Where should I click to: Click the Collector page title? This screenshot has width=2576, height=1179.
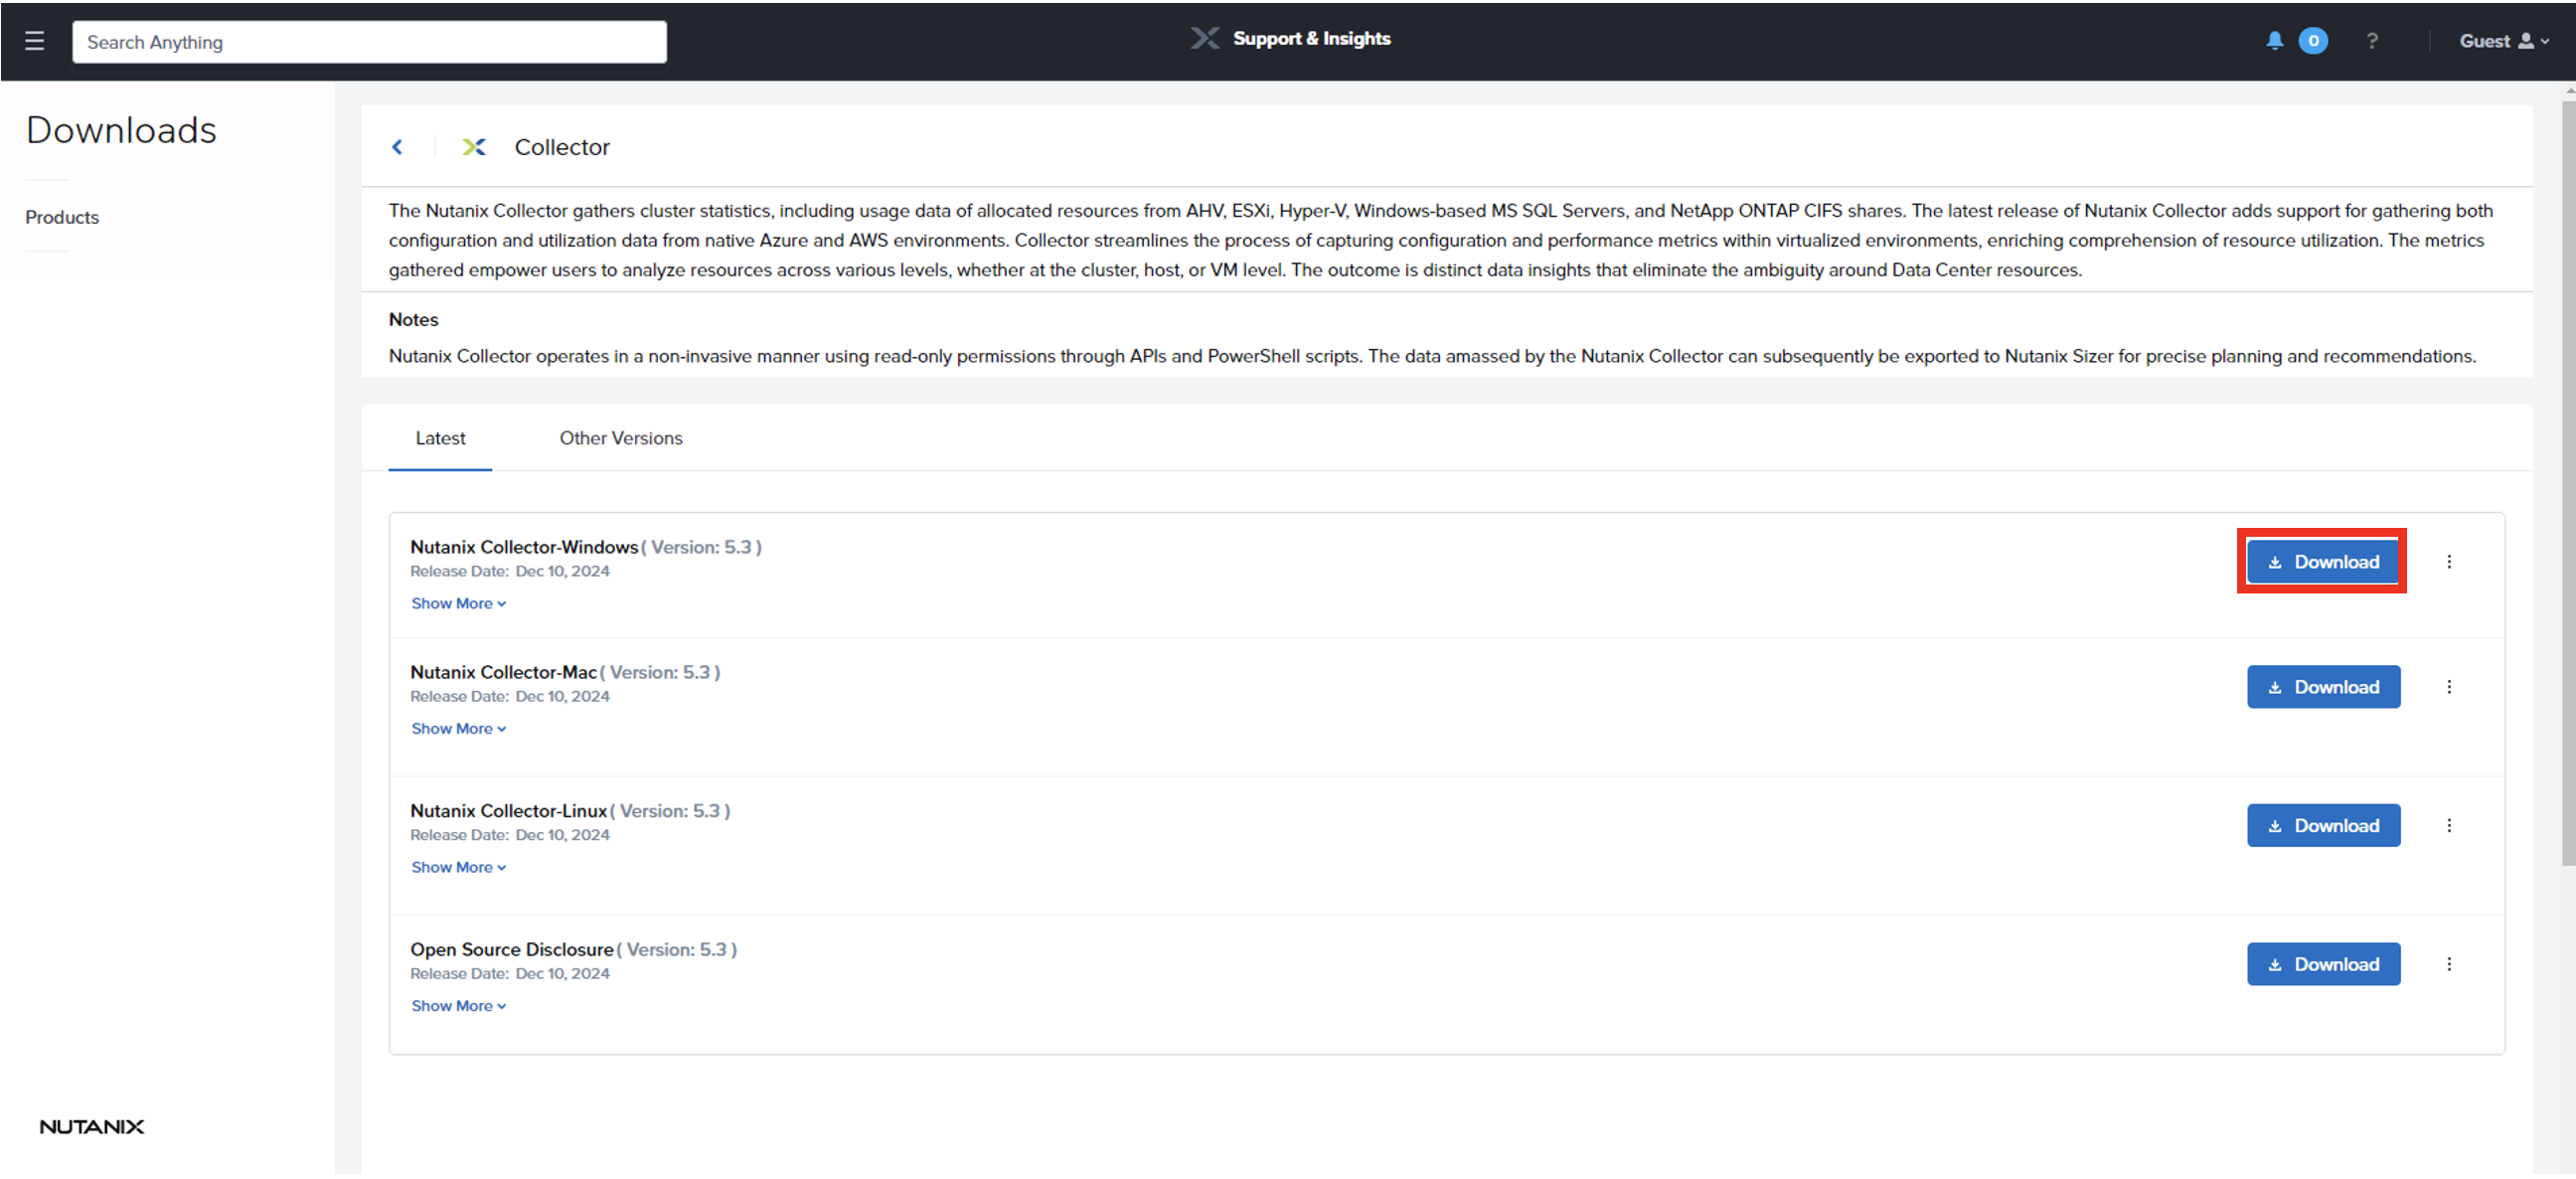[562, 147]
